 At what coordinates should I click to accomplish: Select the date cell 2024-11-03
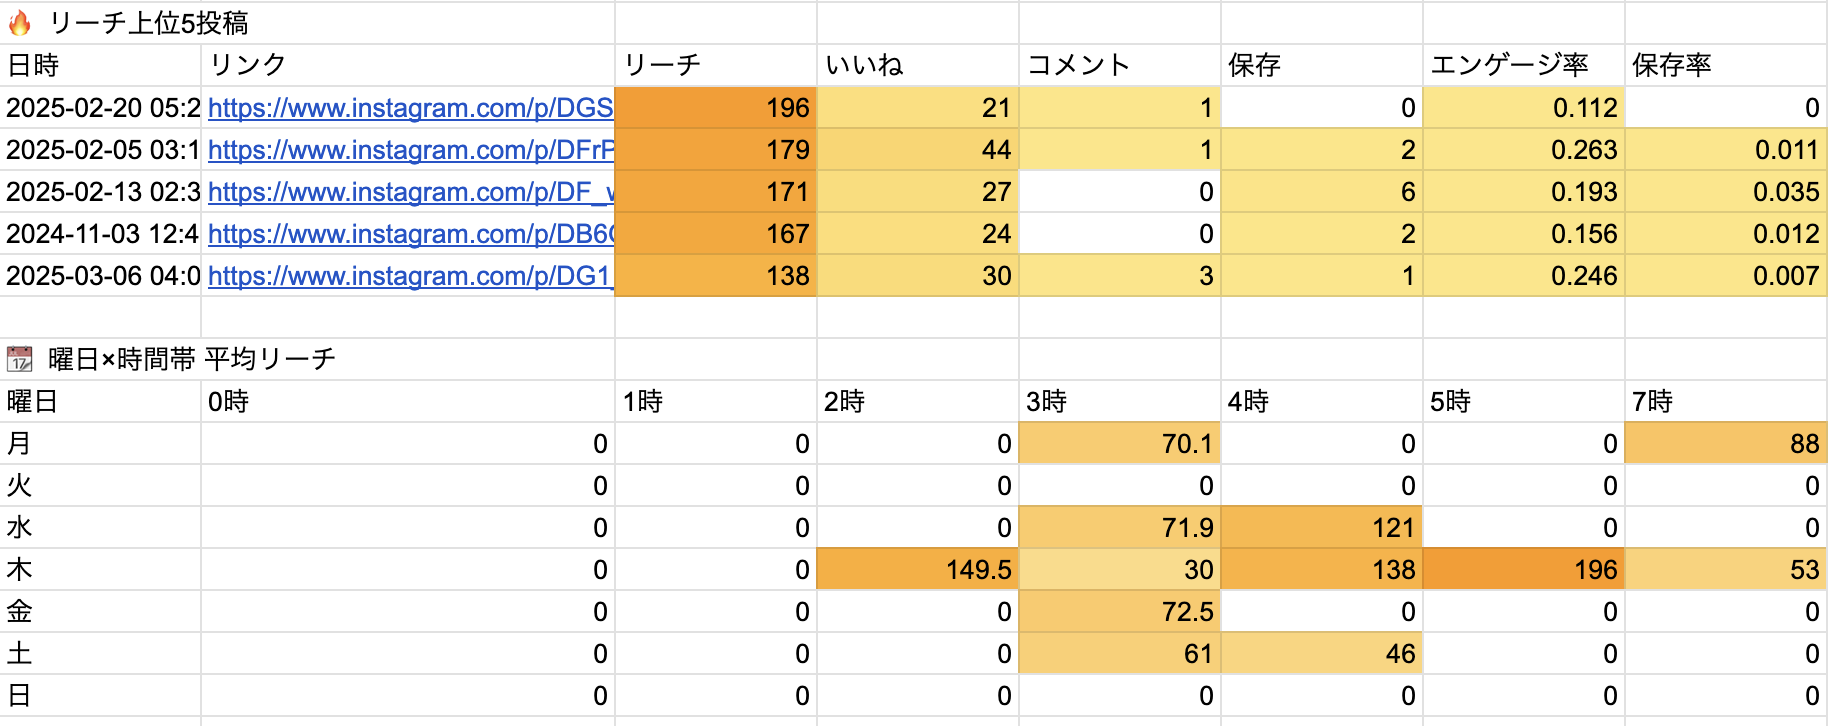pyautogui.click(x=102, y=234)
